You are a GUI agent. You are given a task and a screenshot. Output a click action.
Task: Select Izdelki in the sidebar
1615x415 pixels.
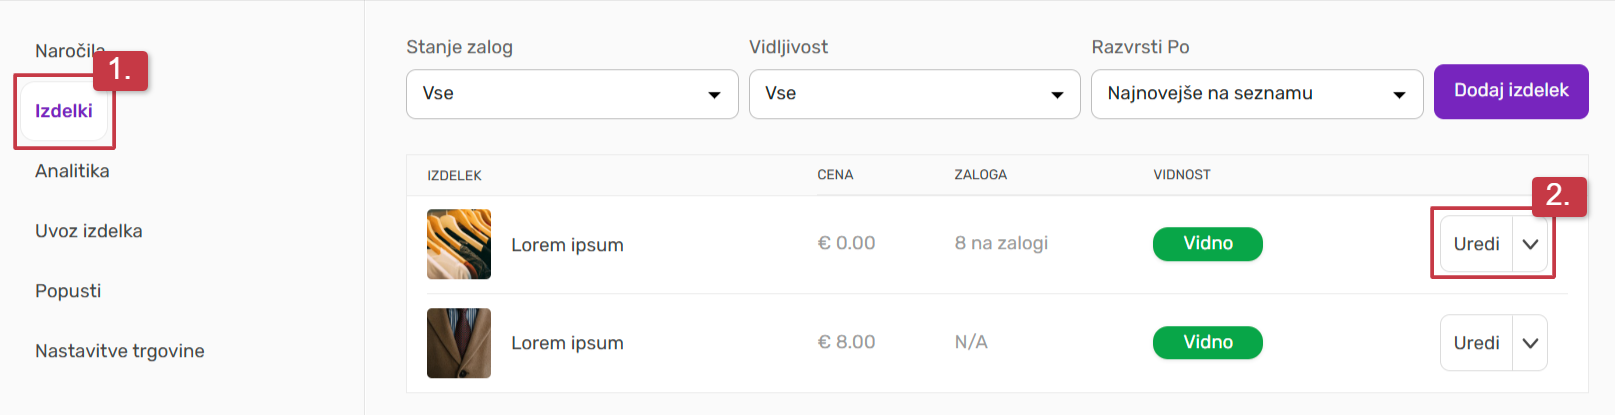coord(64,111)
